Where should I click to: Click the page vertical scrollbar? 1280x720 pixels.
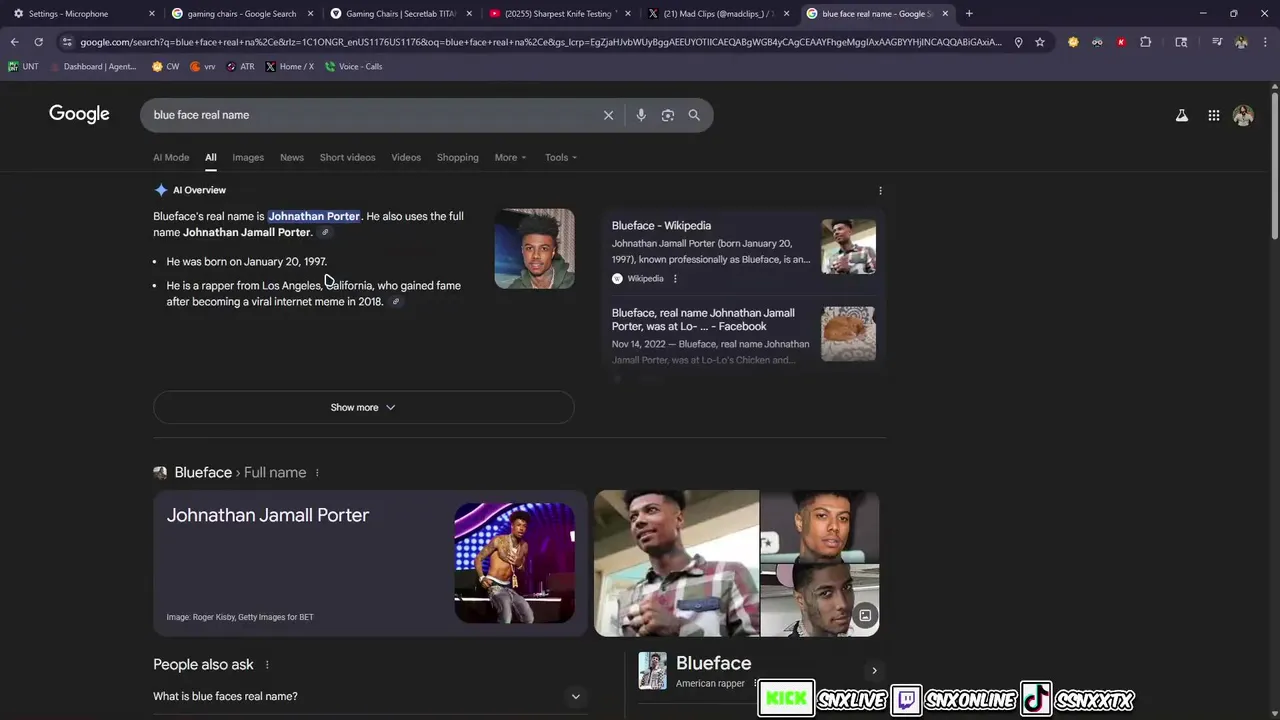tap(1275, 165)
